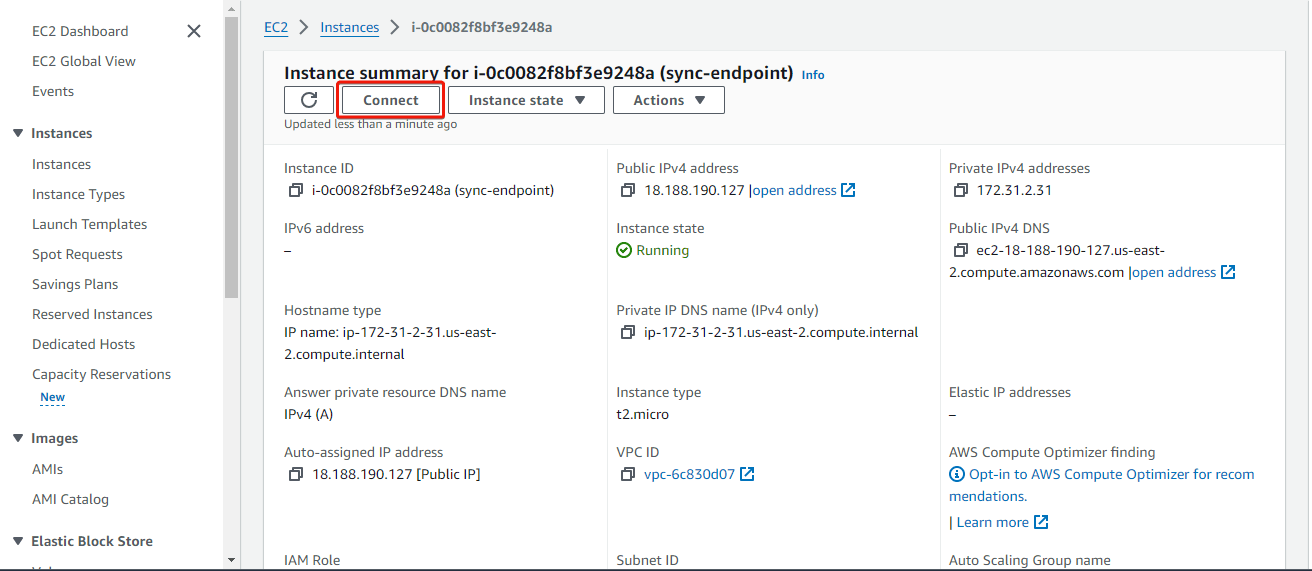Select Launch Templates in sidebar
The width and height of the screenshot is (1312, 571).
(x=89, y=224)
